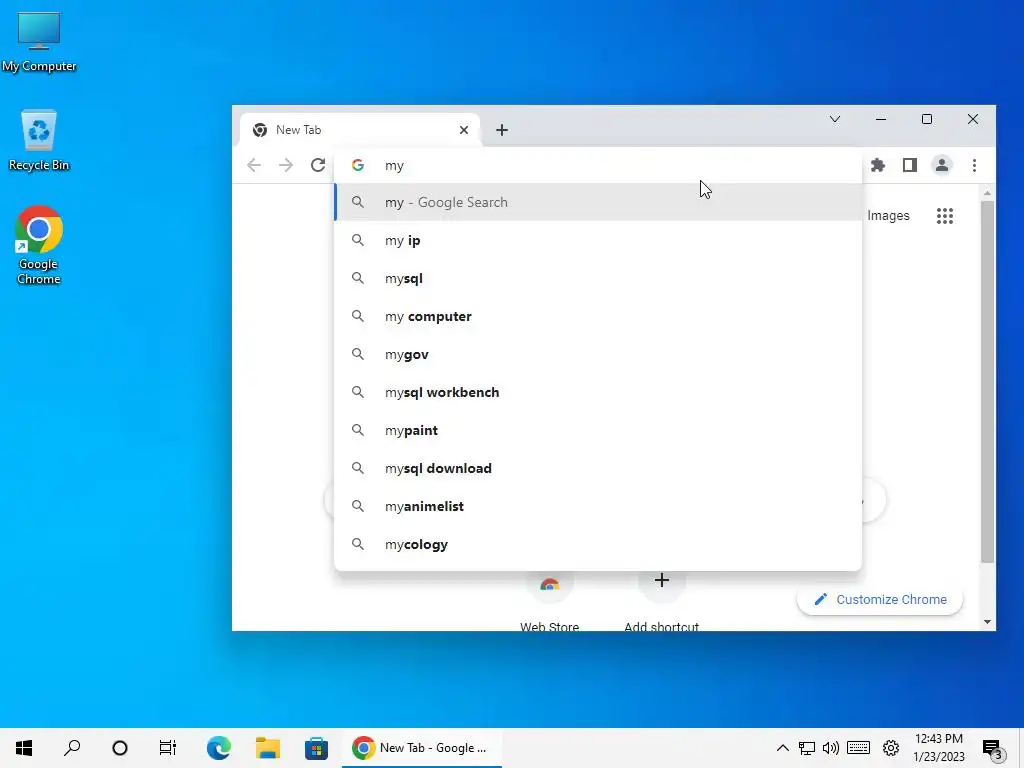This screenshot has height=768, width=1024.
Task: Select 'my - Google Search' suggestion
Action: [x=598, y=202]
